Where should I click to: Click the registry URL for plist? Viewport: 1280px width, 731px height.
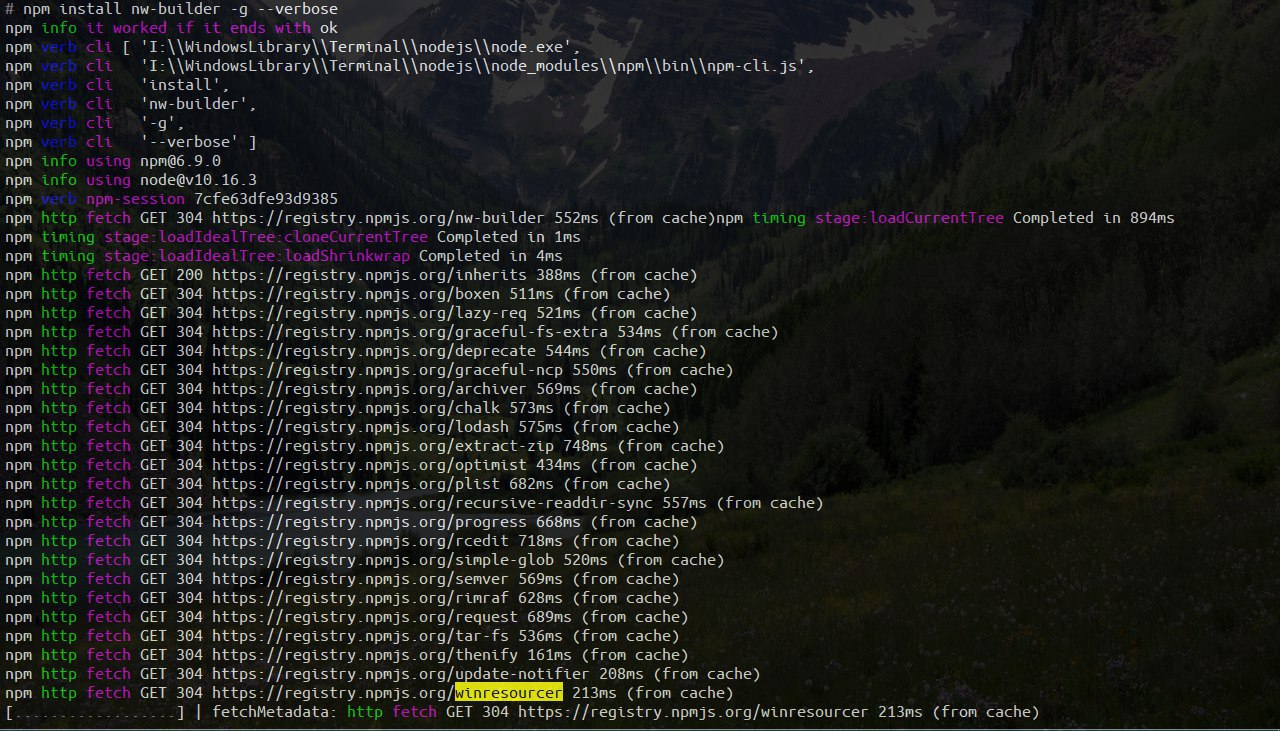pyautogui.click(x=356, y=484)
